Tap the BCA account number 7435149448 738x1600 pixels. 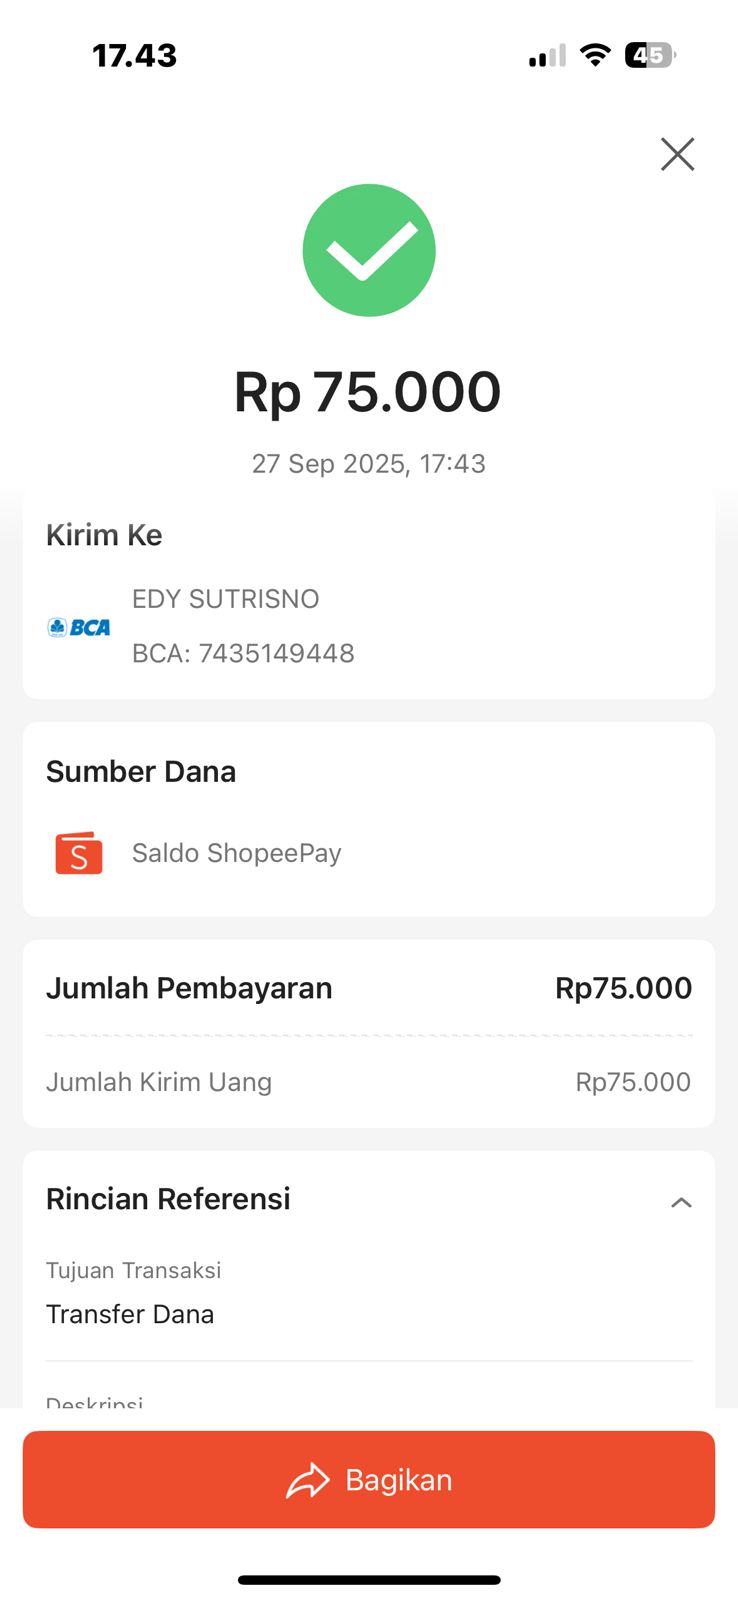coord(243,653)
